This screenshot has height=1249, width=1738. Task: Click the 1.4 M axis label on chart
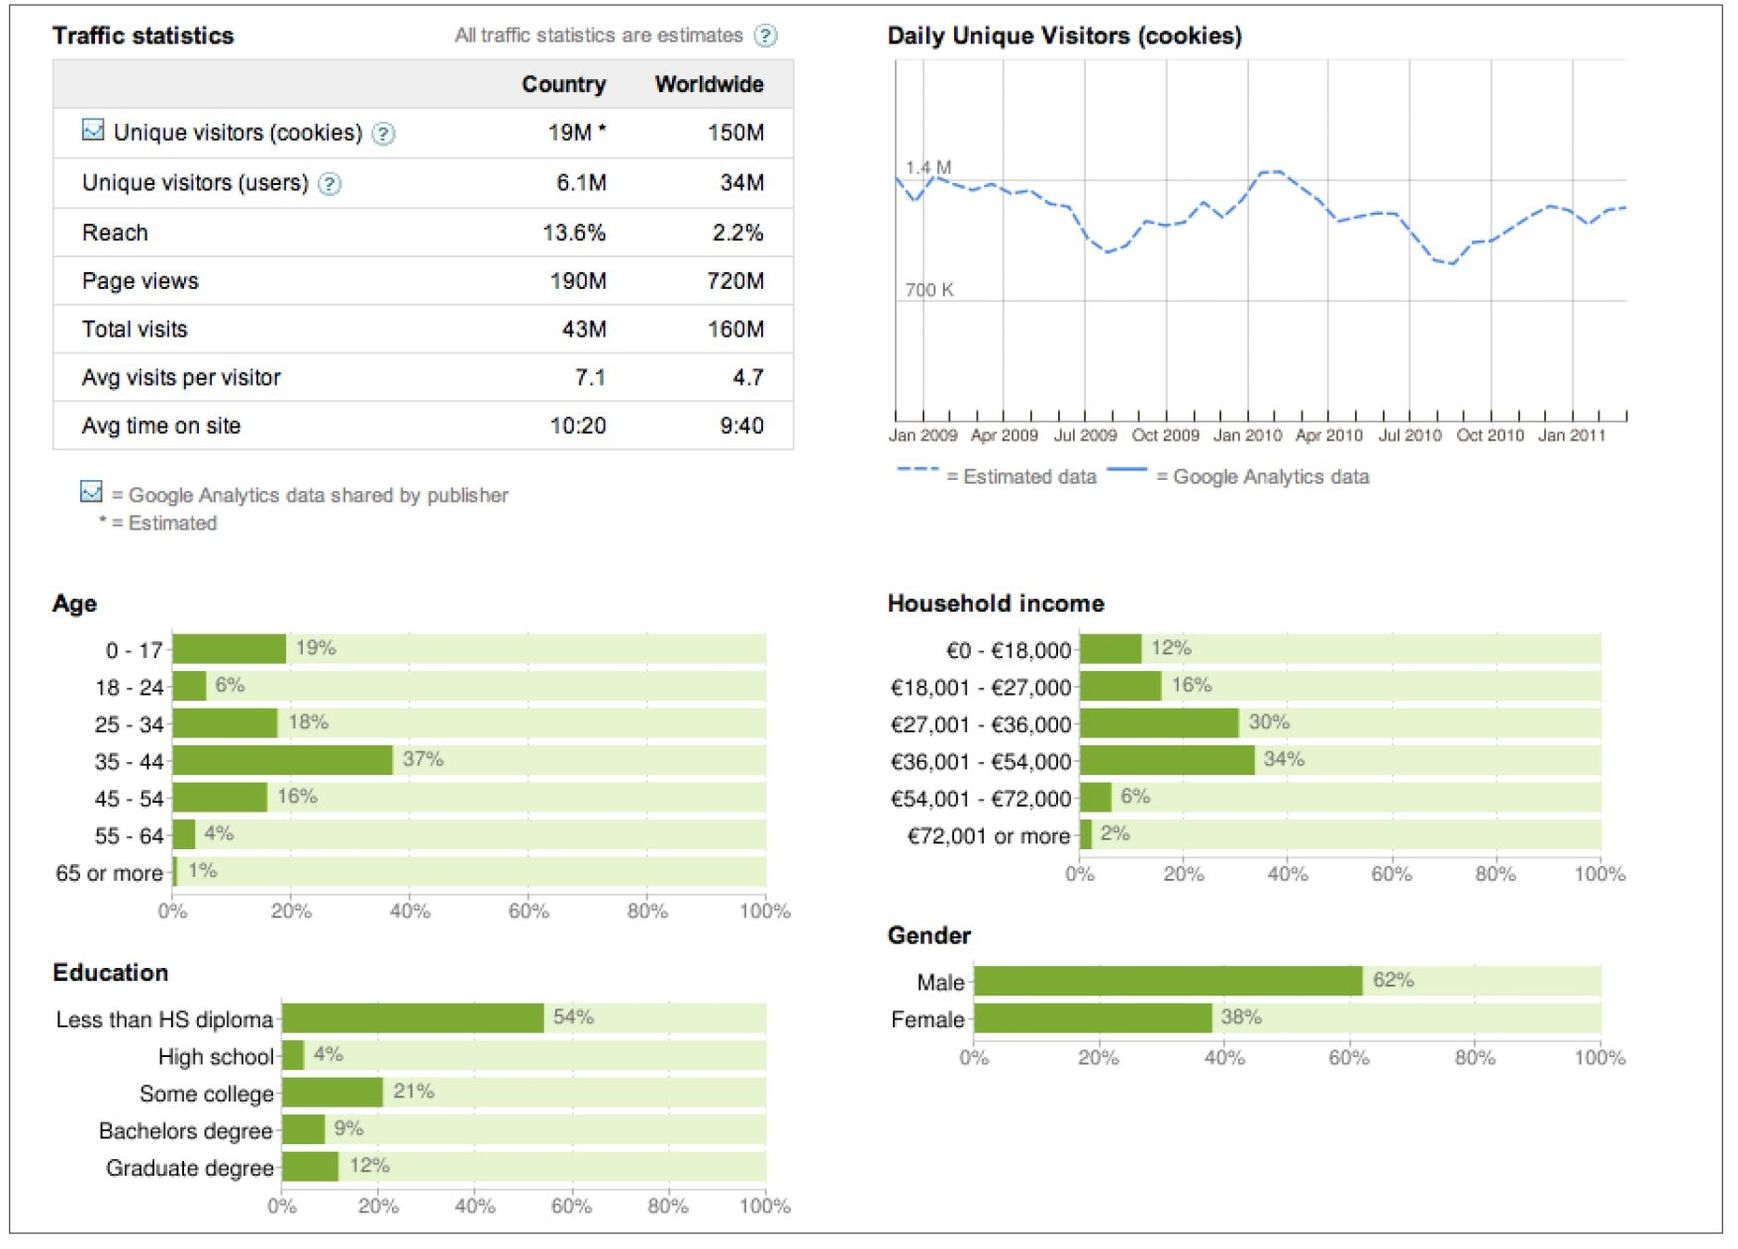[x=928, y=167]
